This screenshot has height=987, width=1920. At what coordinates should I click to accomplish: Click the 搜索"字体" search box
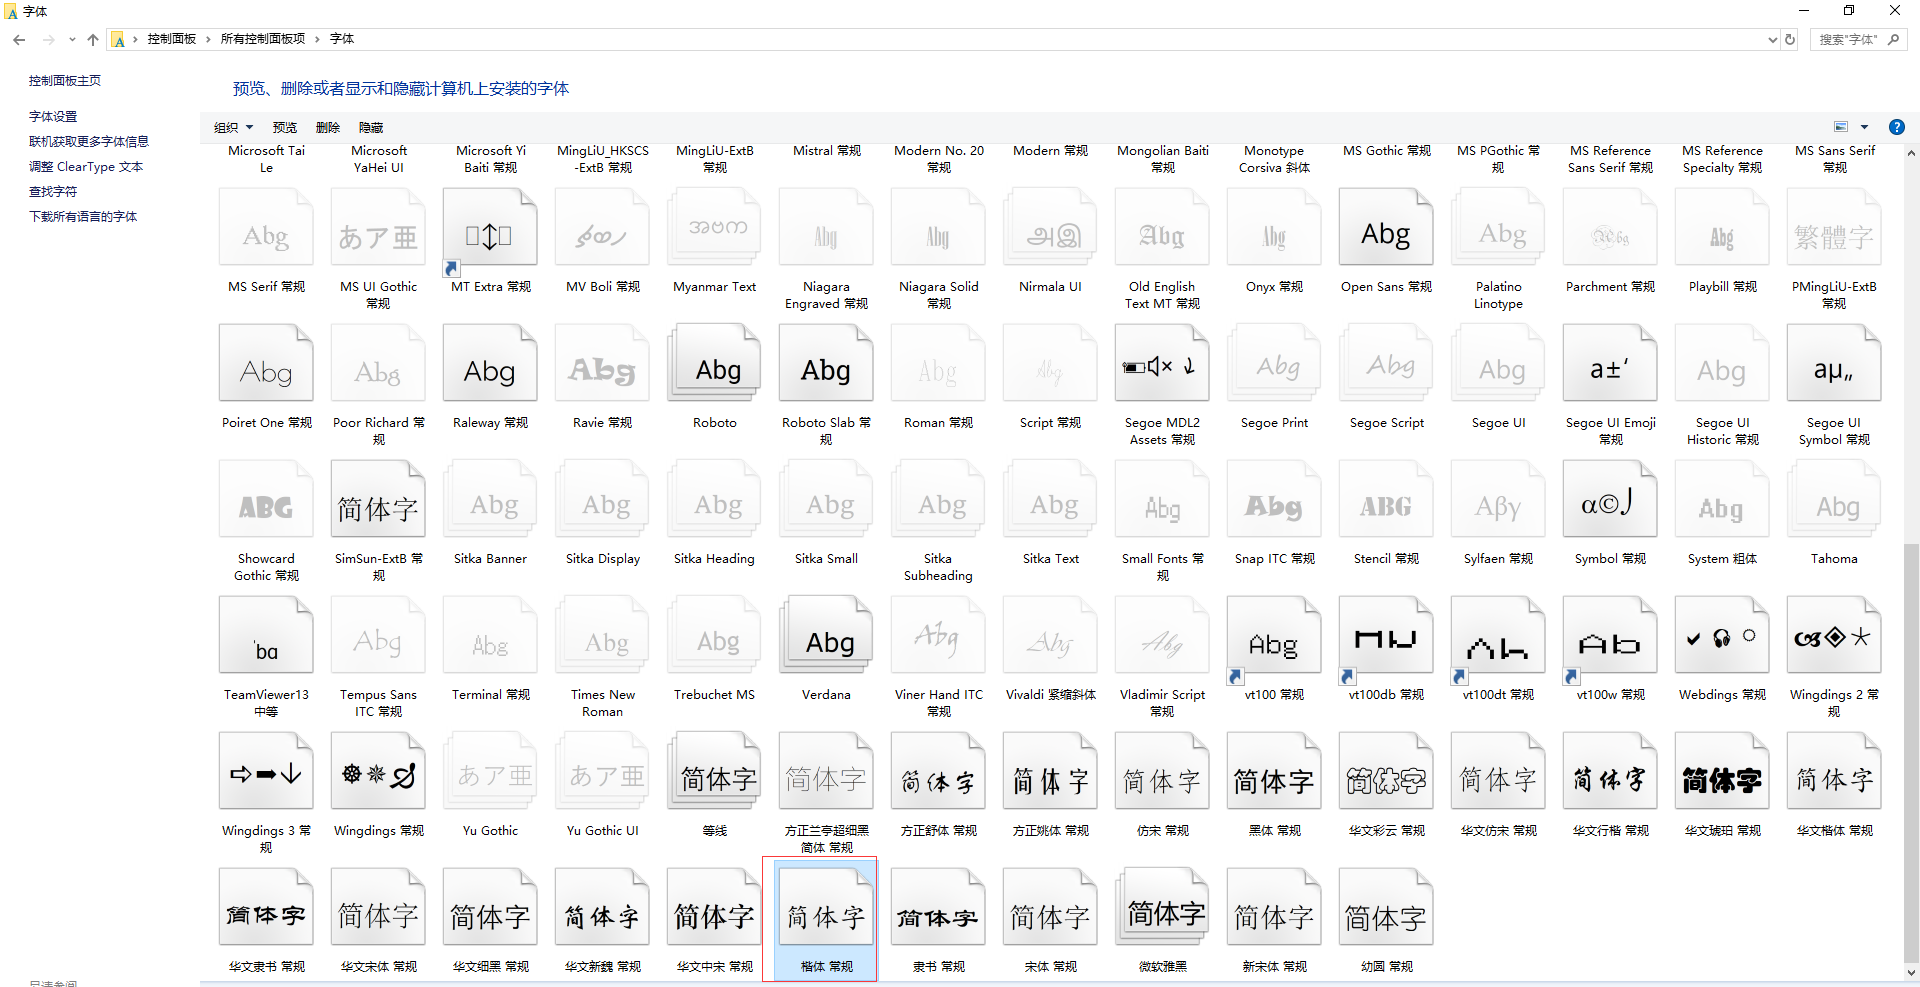click(1858, 40)
